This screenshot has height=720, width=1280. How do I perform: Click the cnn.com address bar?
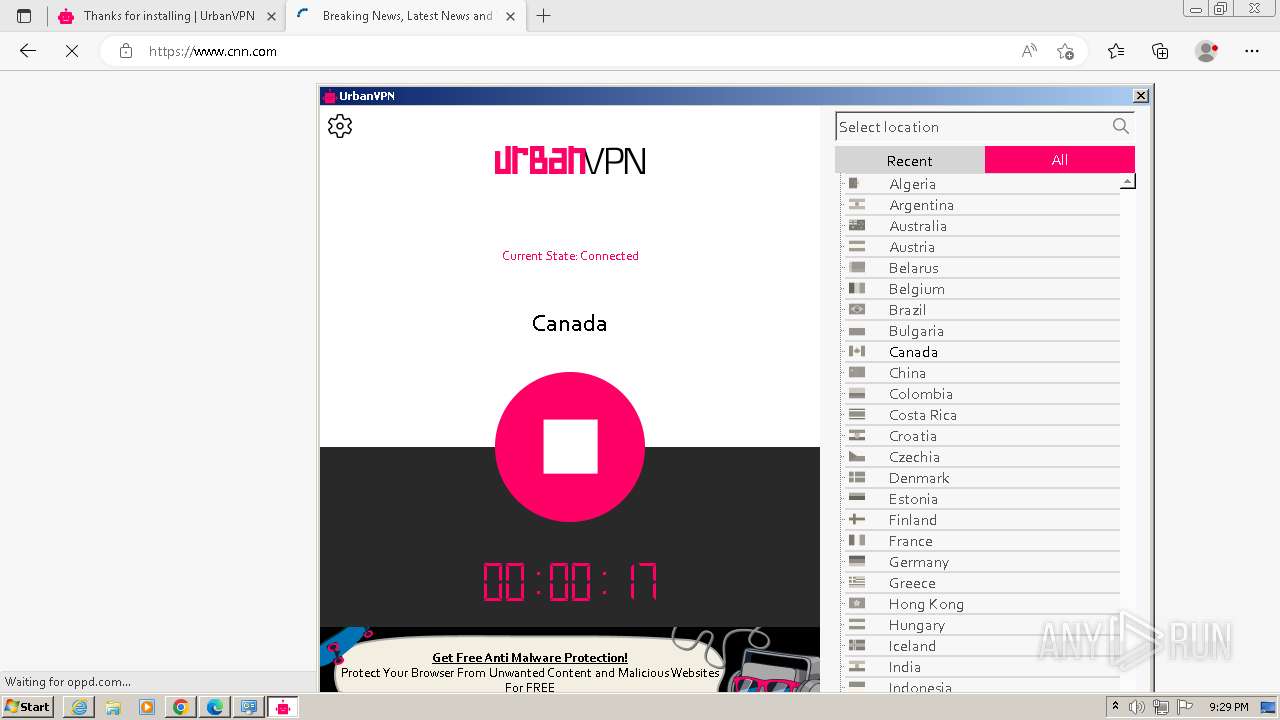point(580,51)
